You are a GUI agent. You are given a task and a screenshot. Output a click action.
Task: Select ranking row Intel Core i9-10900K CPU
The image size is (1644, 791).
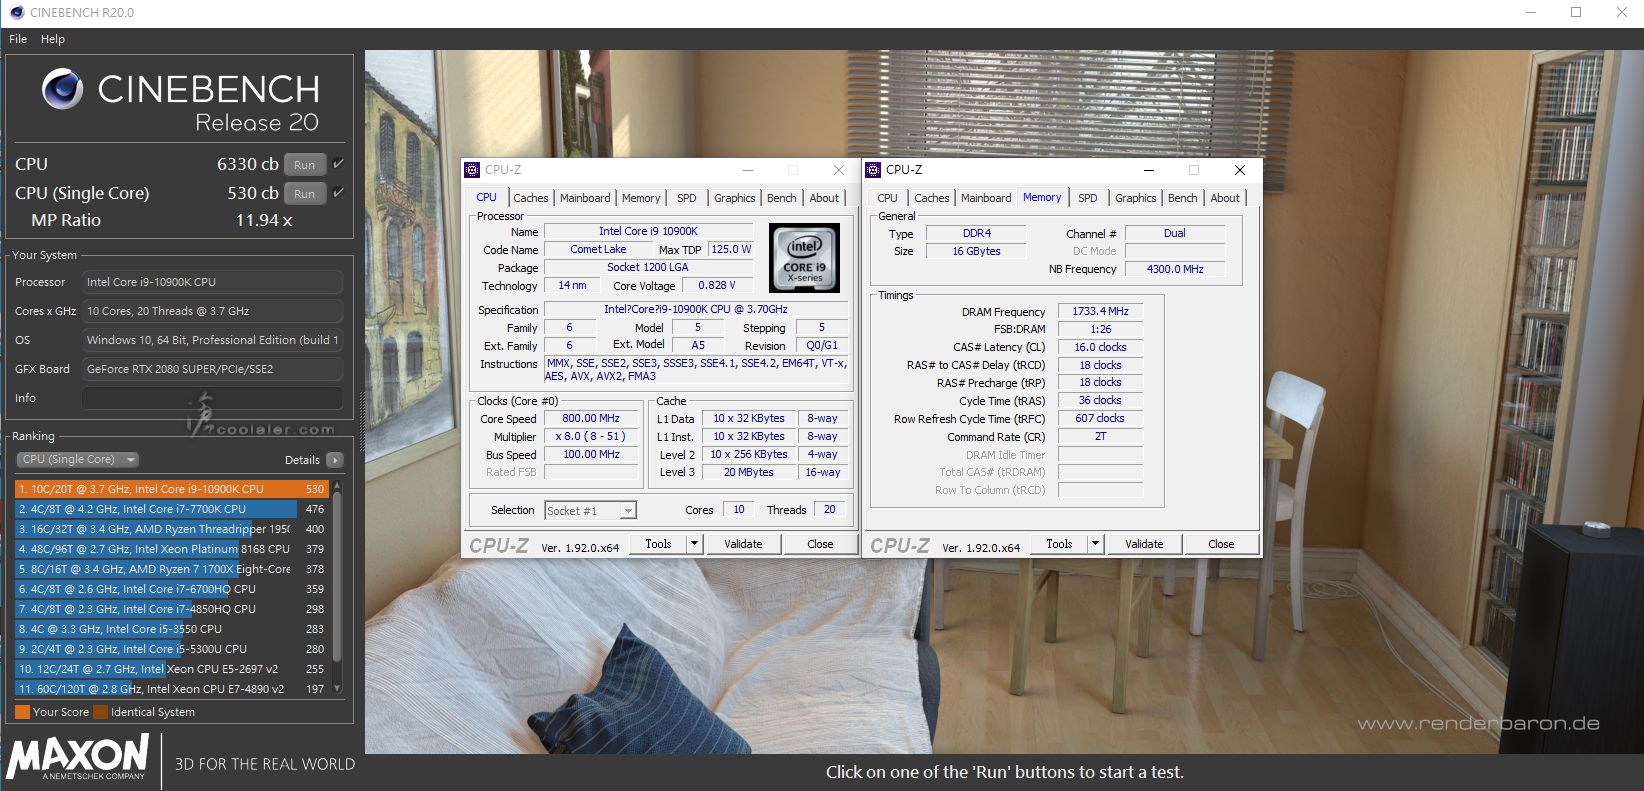pyautogui.click(x=172, y=489)
